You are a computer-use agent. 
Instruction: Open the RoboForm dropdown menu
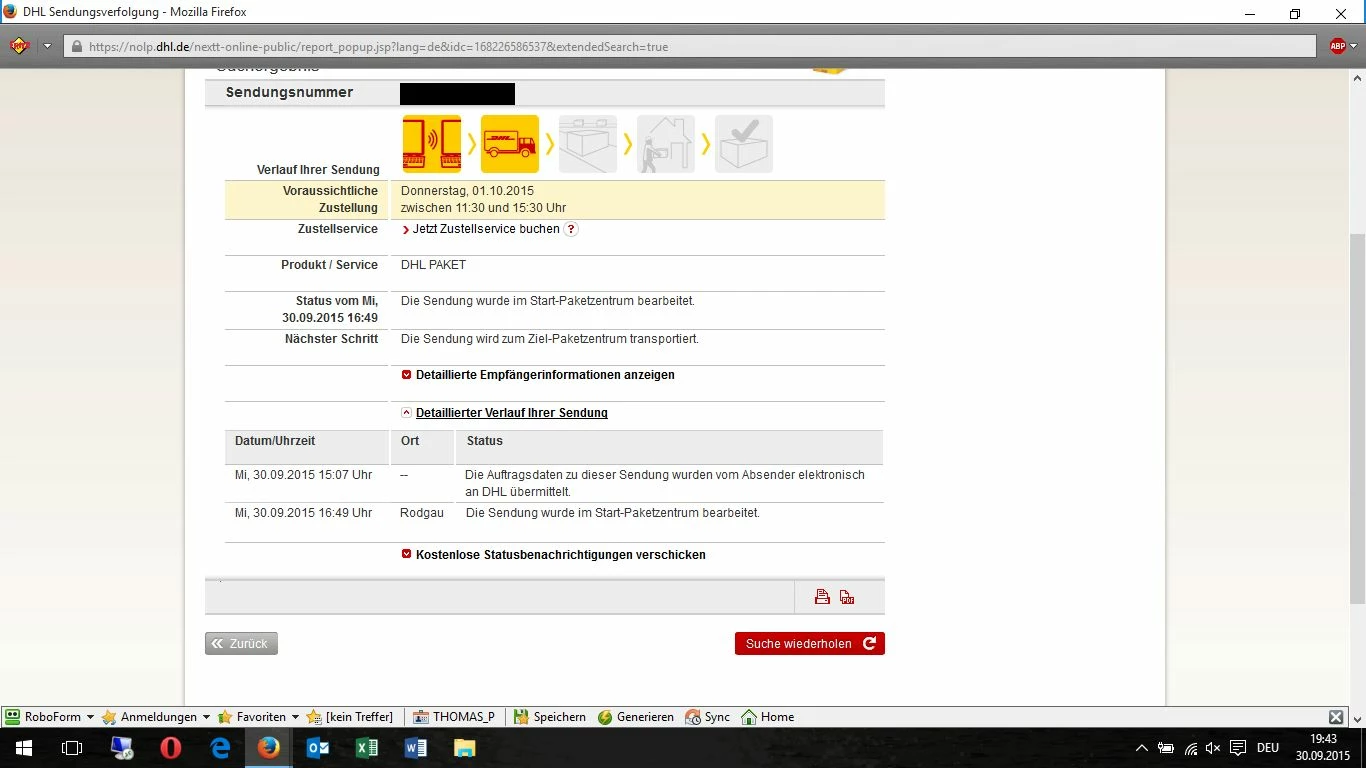coord(49,717)
